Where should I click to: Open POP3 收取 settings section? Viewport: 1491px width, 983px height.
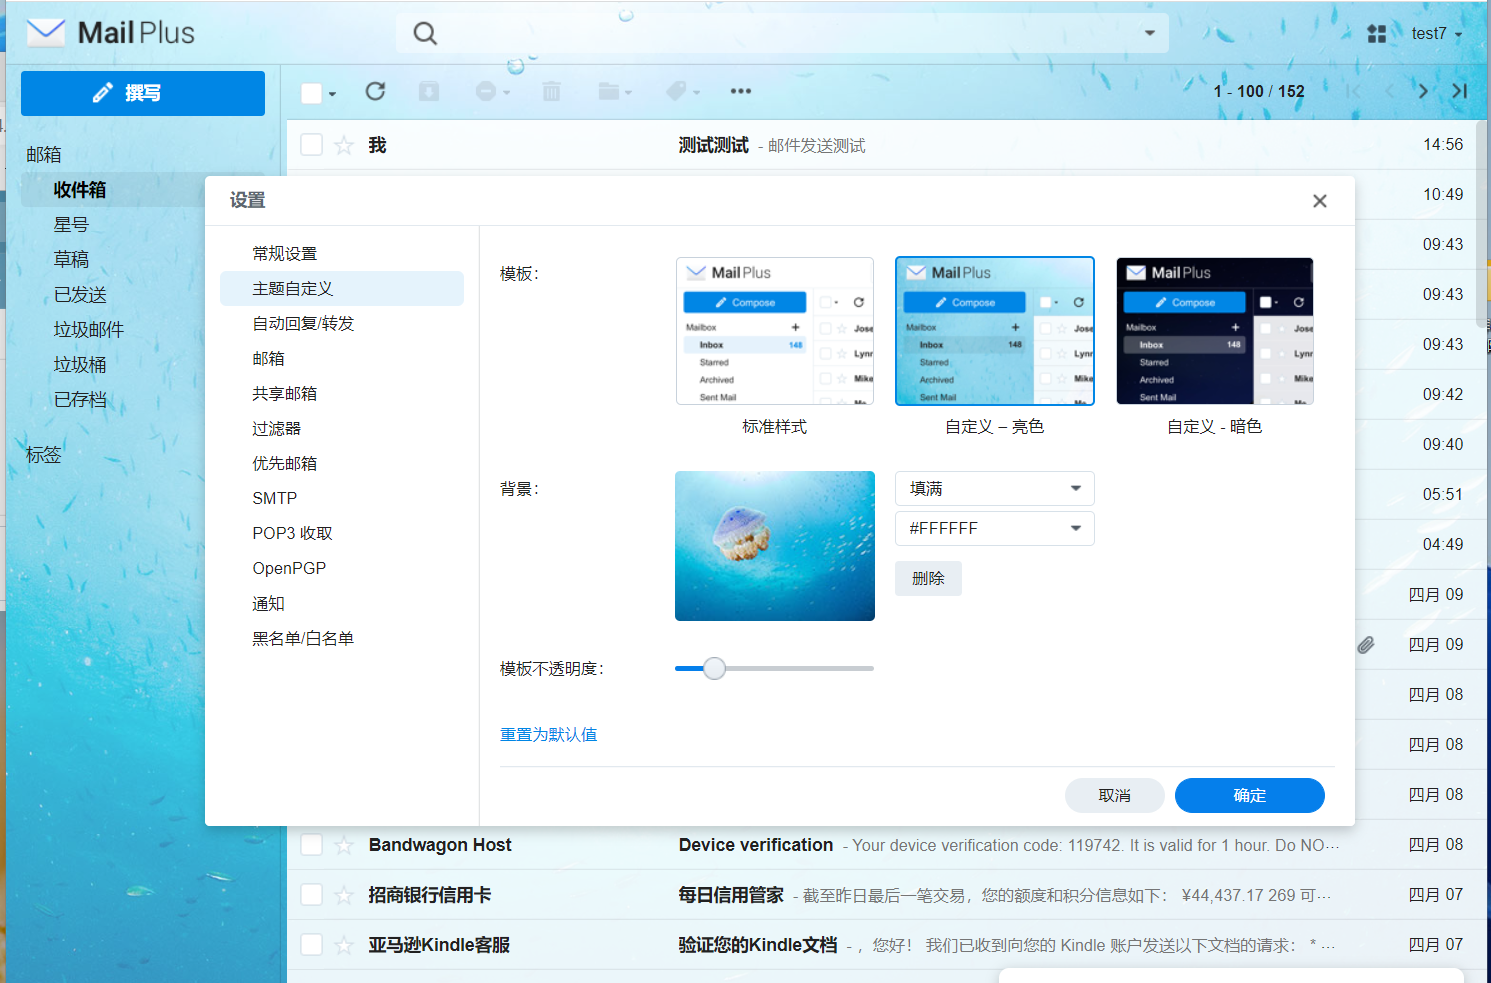coord(342,534)
